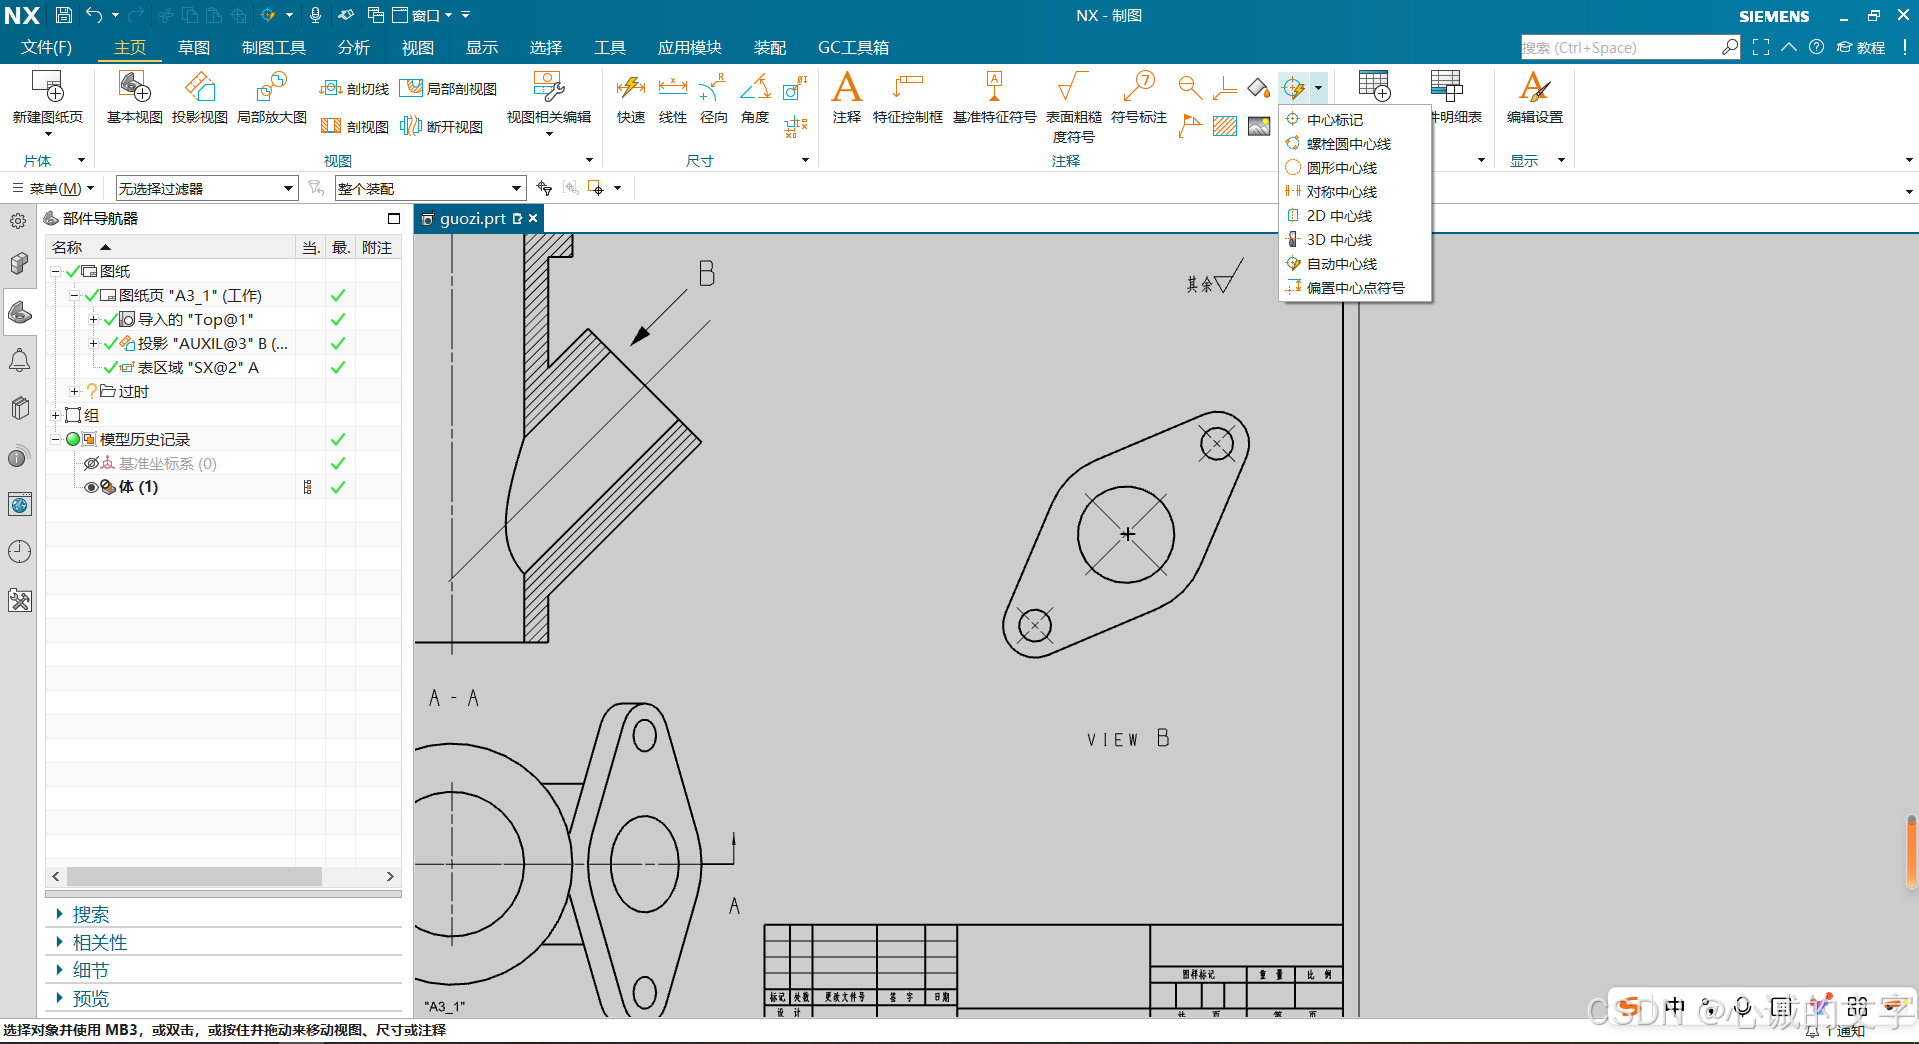Click the Section Line (剖切线) tool
Screen dimensions: 1919x1044
pos(354,89)
